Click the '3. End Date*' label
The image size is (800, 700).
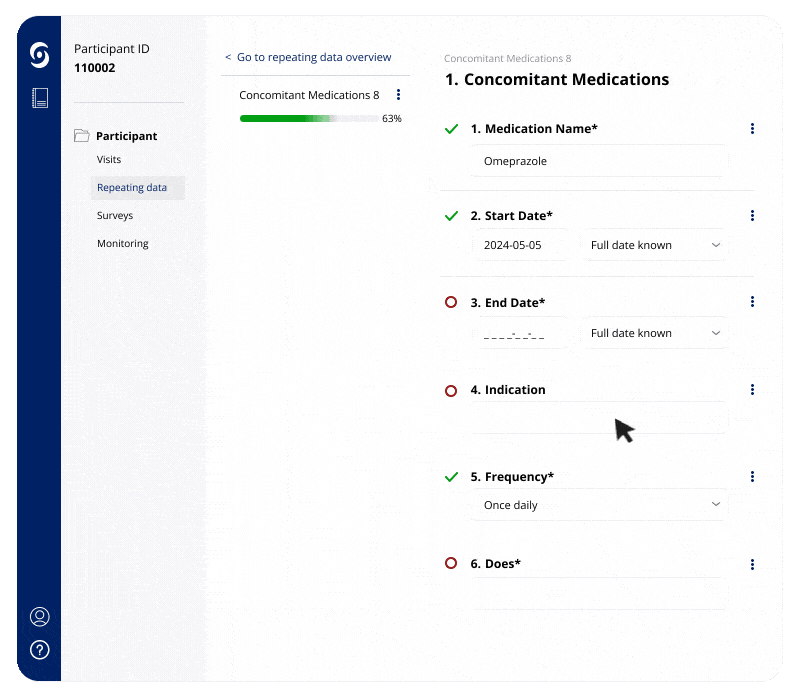point(508,303)
